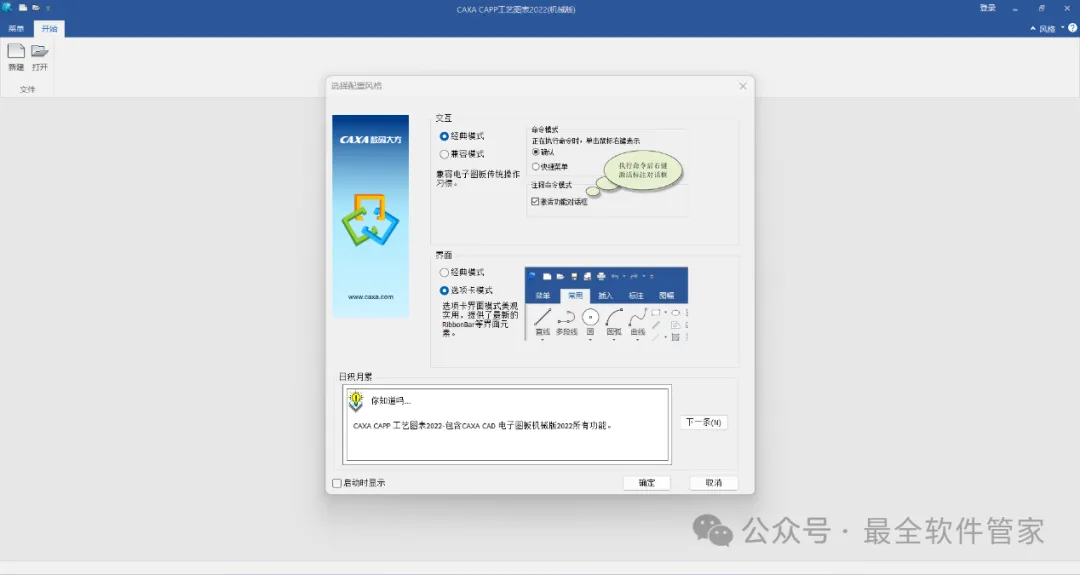Click the 多段线 polyline tool in preview
Viewport: 1080px width, 575px height.
click(566, 323)
